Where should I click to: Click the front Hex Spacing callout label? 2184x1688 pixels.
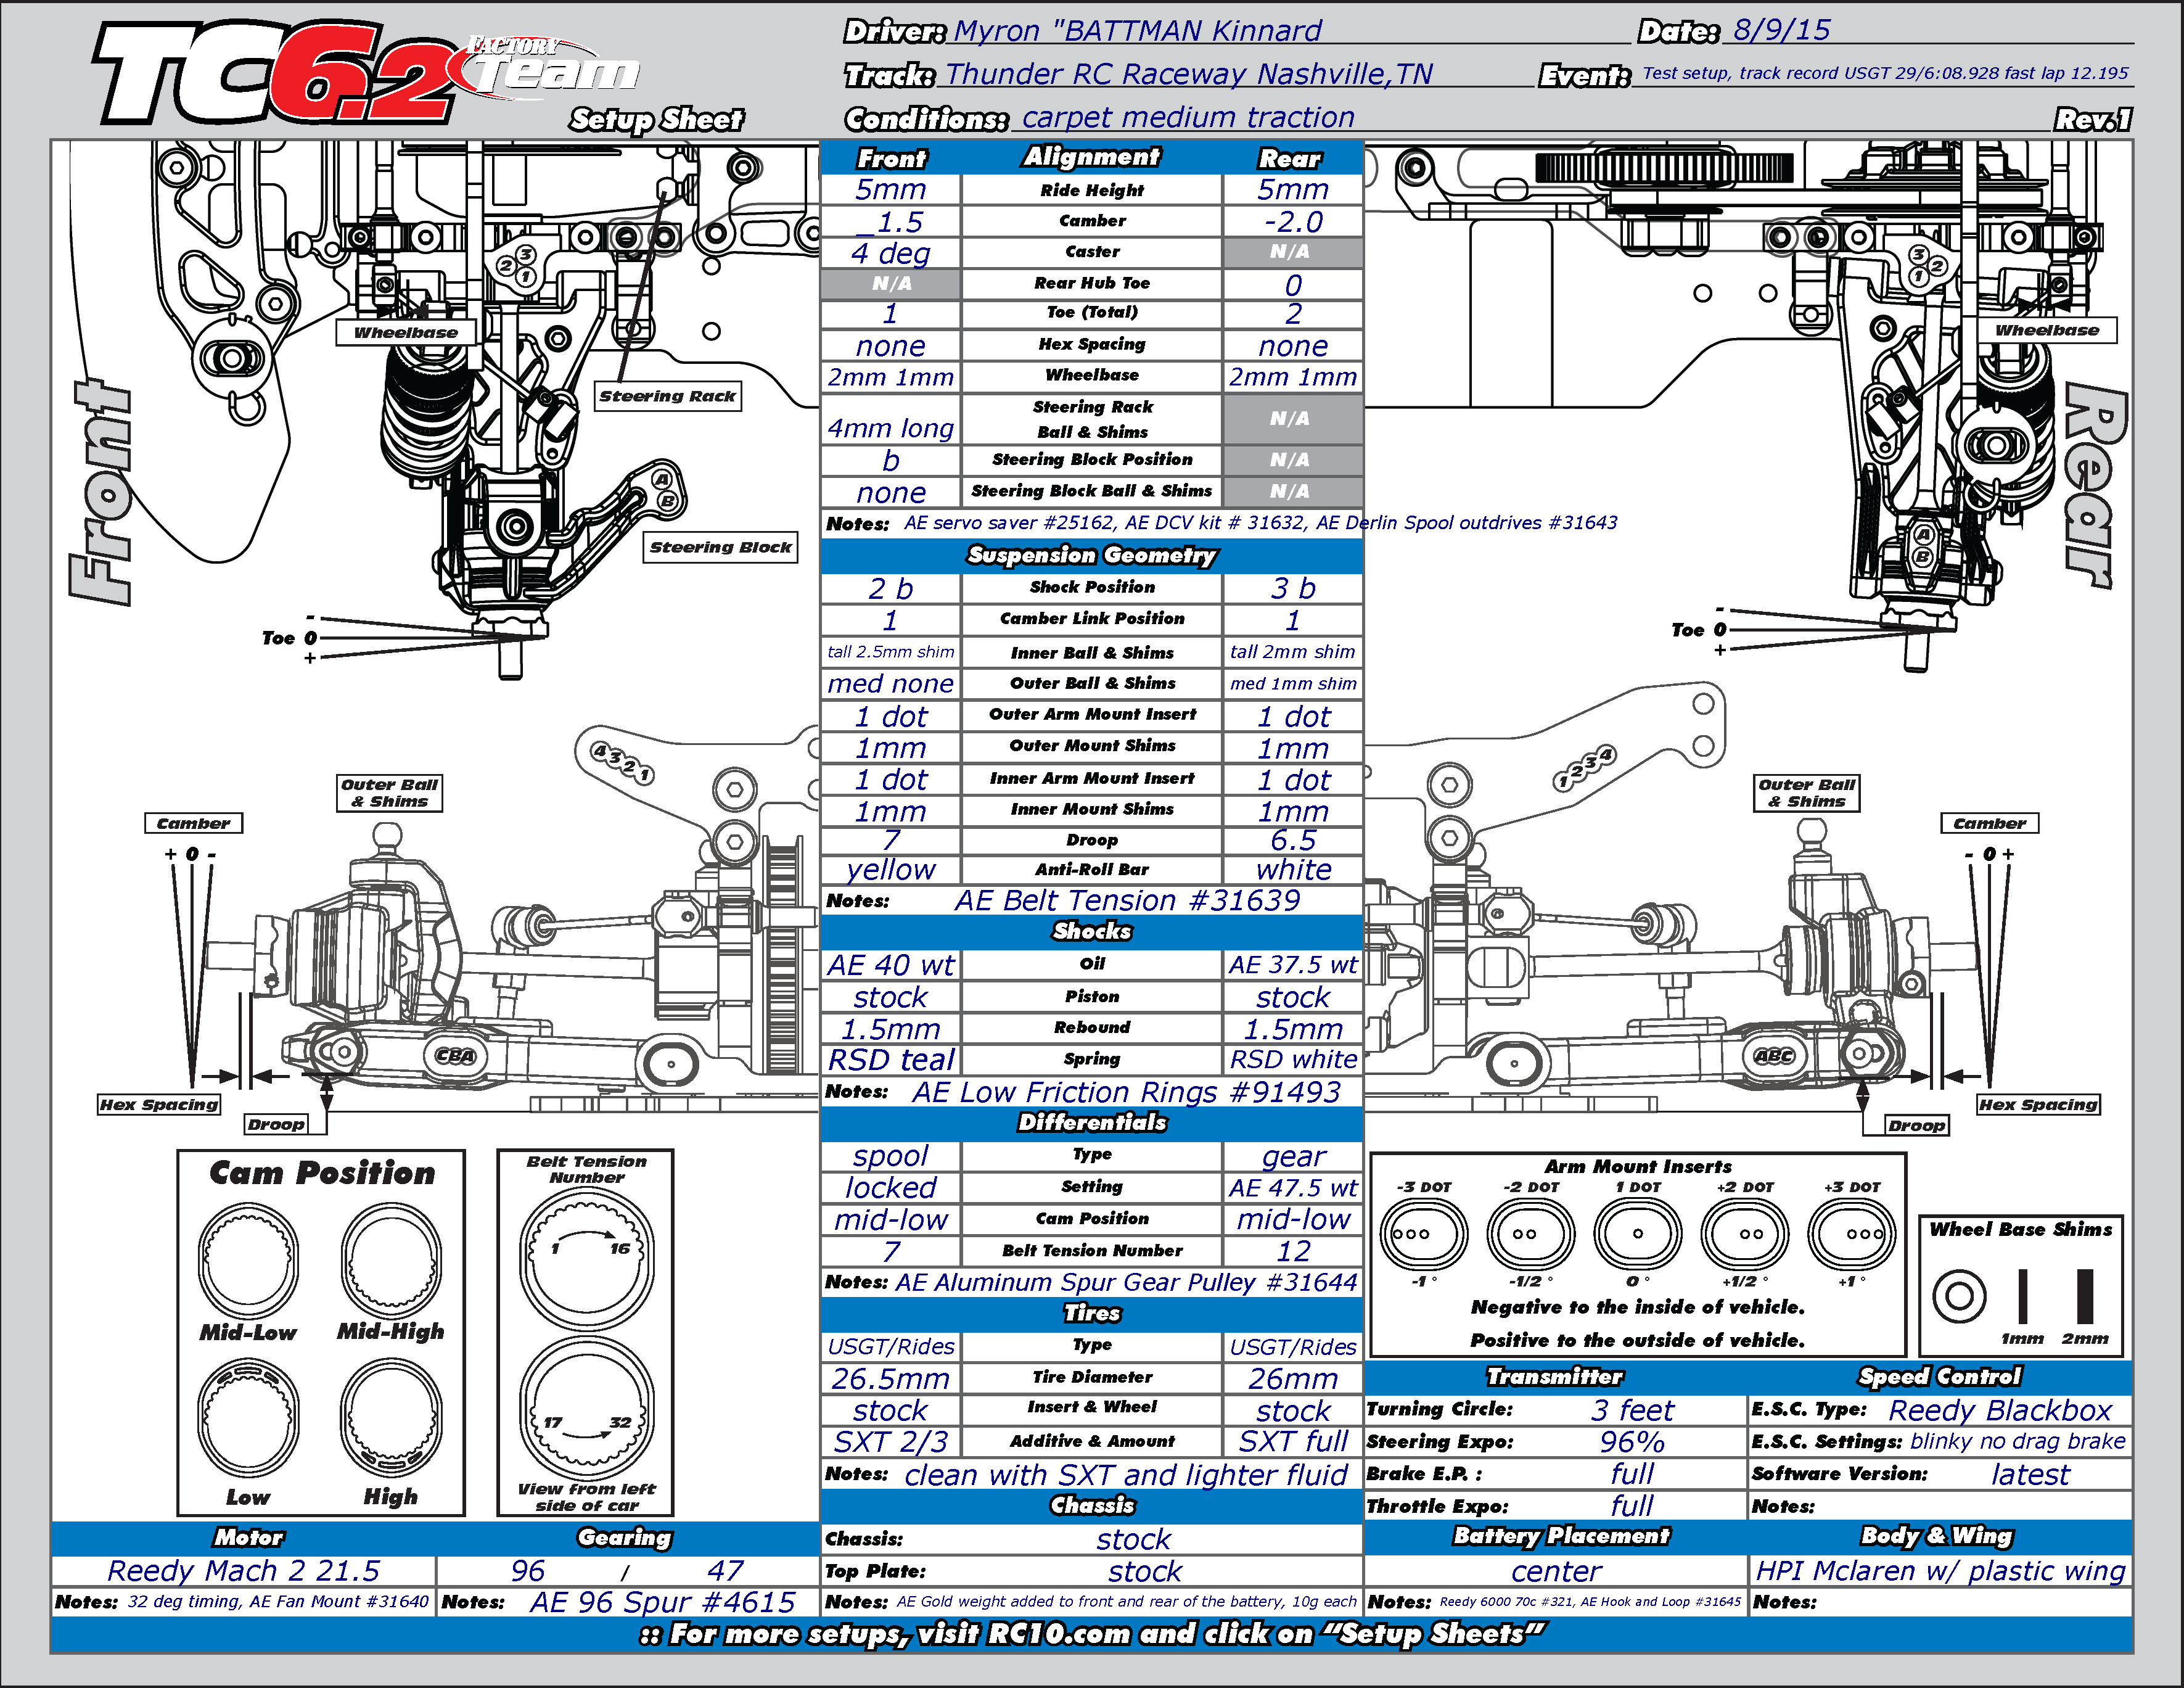pyautogui.click(x=159, y=1104)
